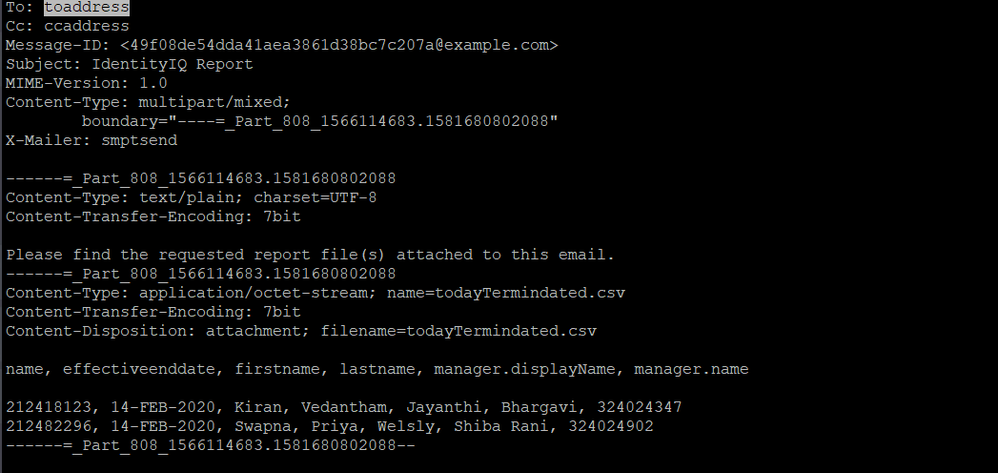Click the effectiveenddate column header
Screen dimensions: 998x473
pyautogui.click(x=138, y=369)
